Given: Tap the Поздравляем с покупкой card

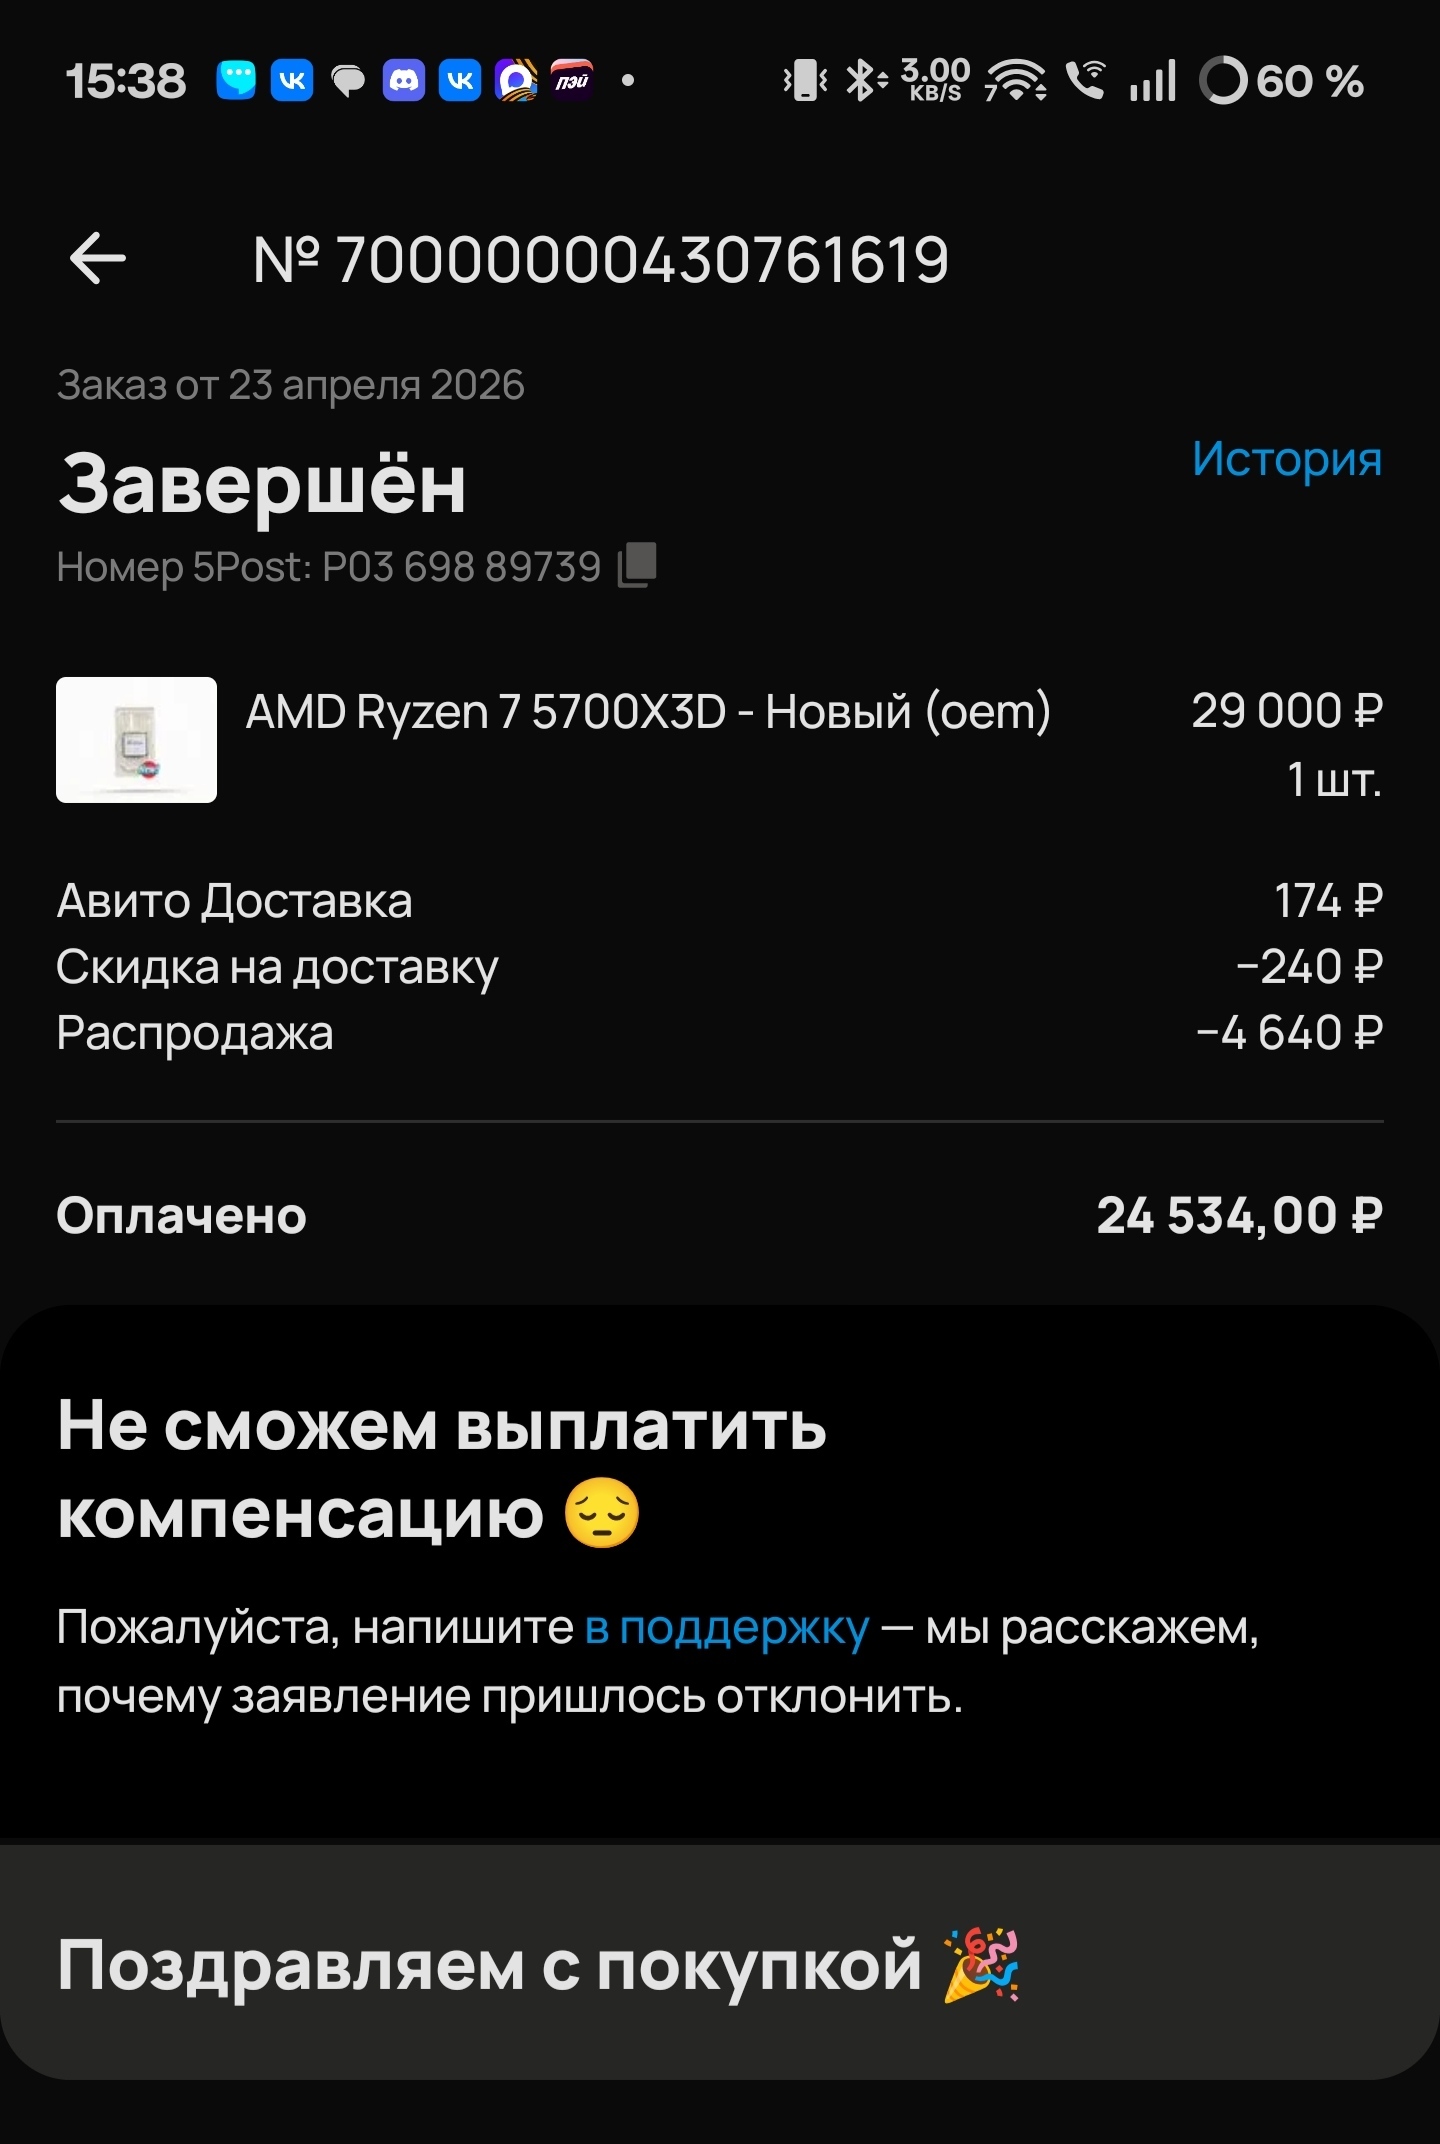Looking at the screenshot, I should point(720,1962).
